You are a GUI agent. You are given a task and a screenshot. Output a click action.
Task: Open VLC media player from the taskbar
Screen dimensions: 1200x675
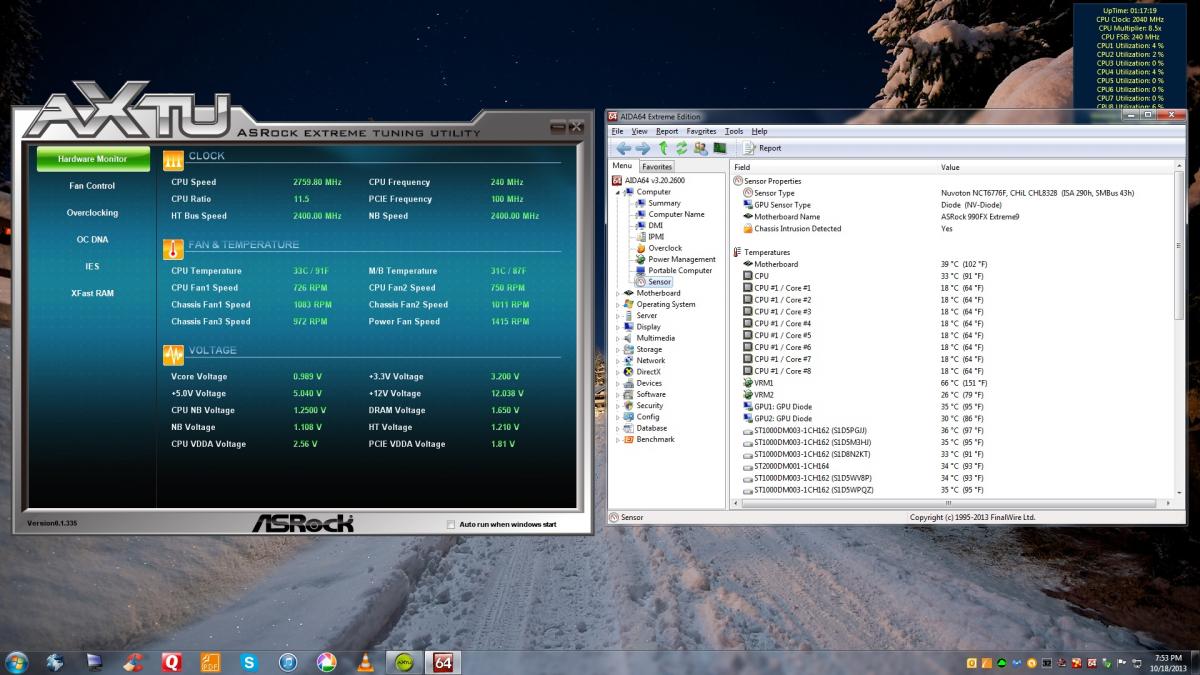click(x=365, y=661)
